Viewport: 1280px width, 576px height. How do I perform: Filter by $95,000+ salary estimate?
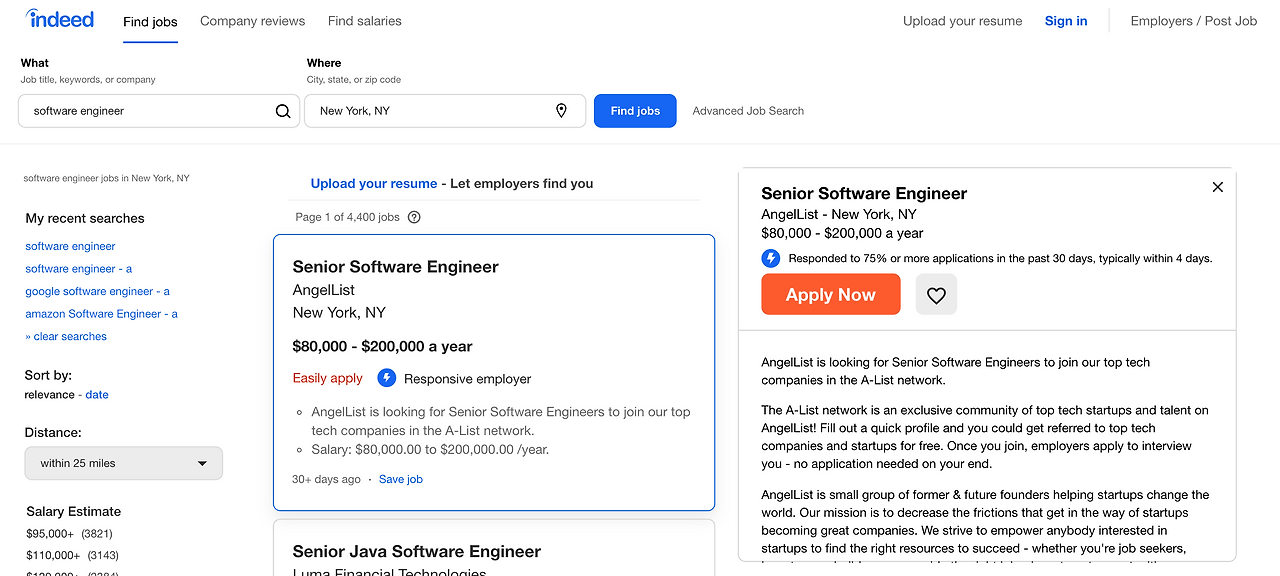pyautogui.click(x=52, y=534)
